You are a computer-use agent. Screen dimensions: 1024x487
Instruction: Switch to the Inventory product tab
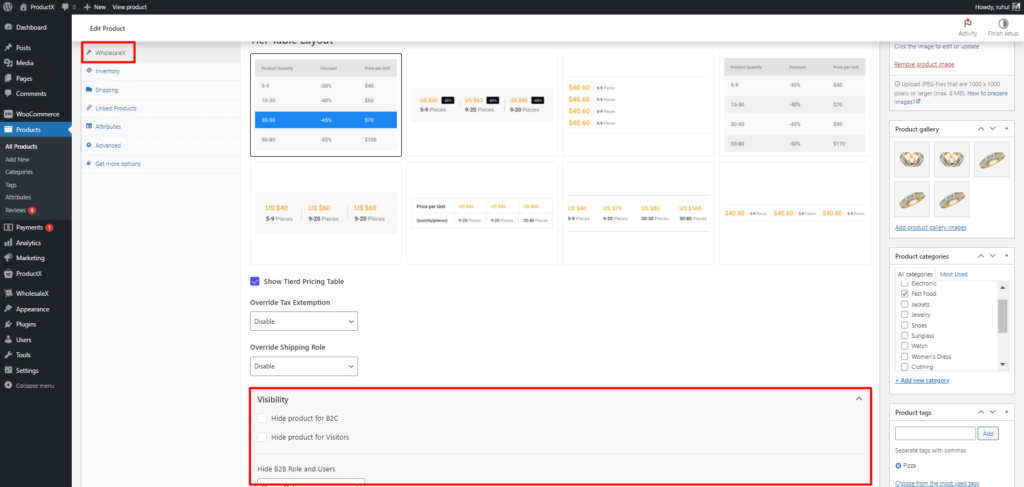[x=107, y=71]
